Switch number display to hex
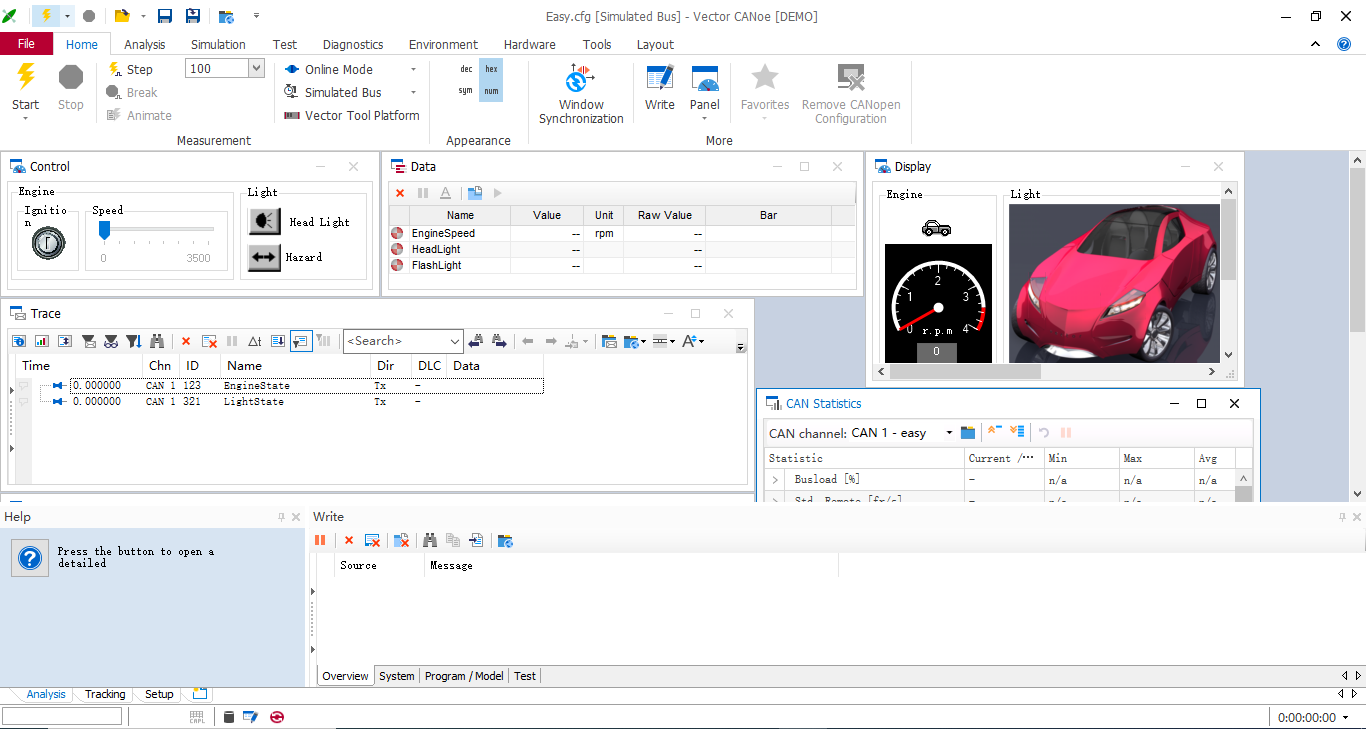 (491, 69)
